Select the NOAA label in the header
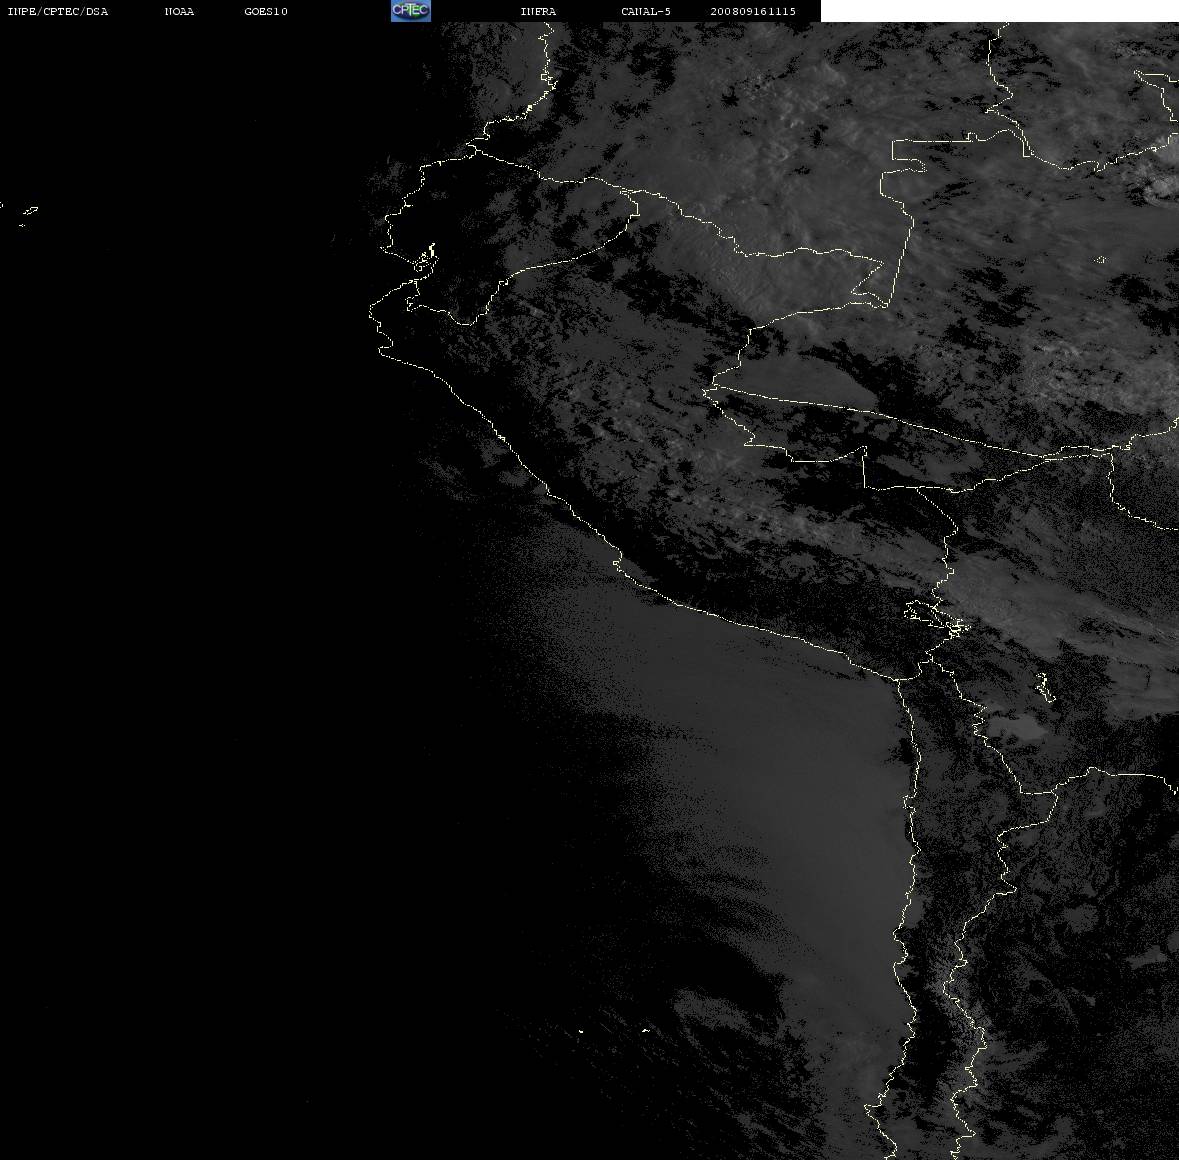 179,11
